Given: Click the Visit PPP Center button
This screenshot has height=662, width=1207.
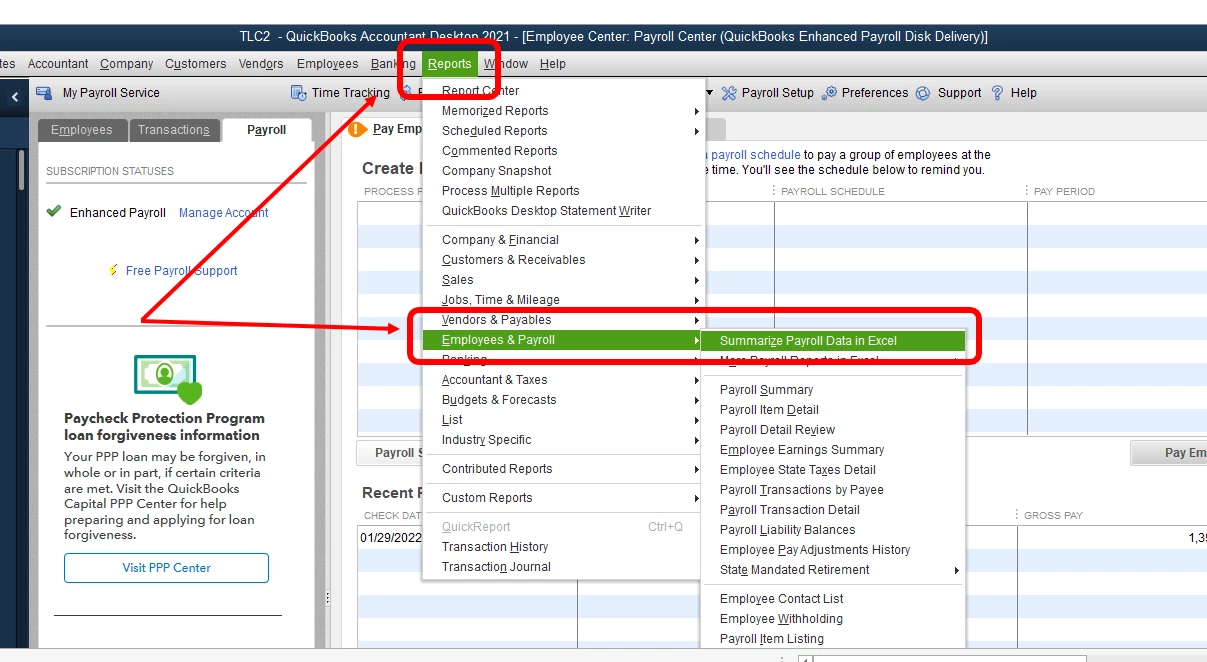Looking at the screenshot, I should [167, 568].
